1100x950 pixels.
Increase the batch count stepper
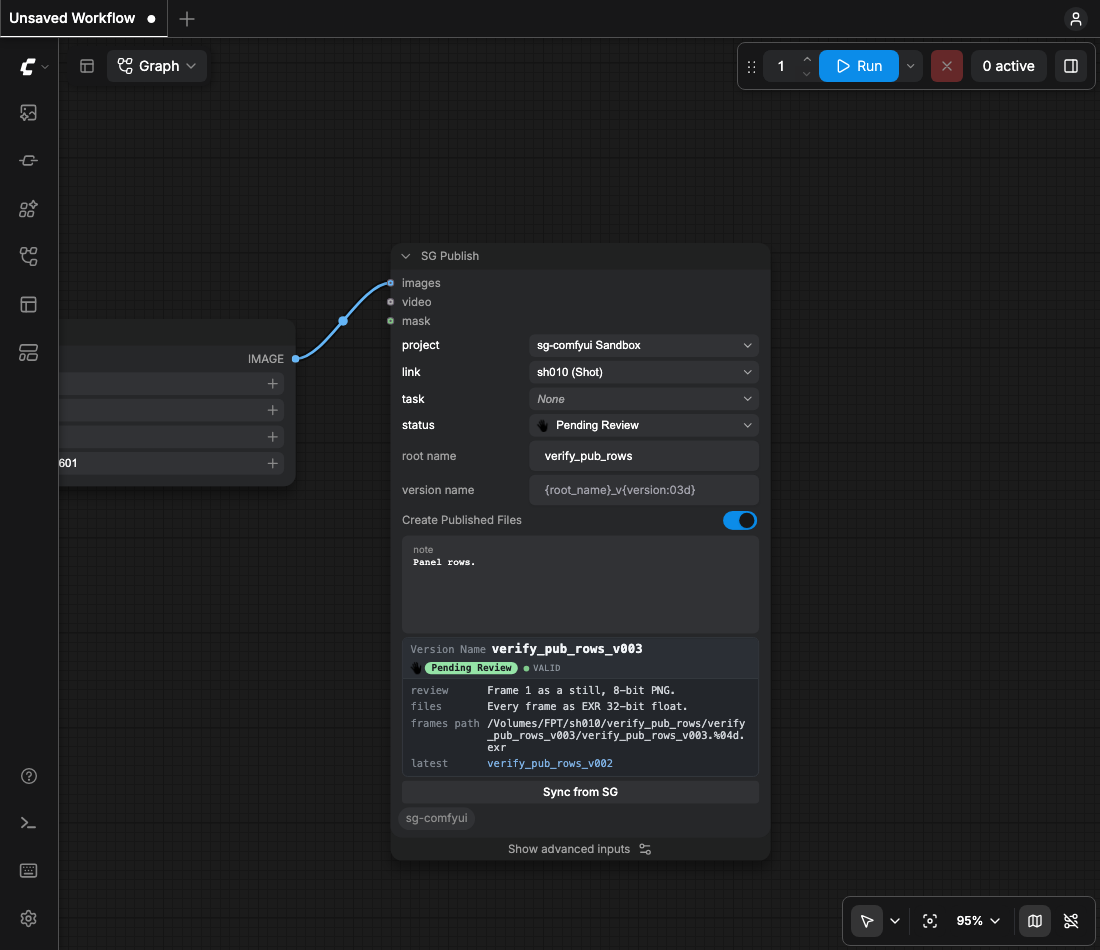point(807,59)
